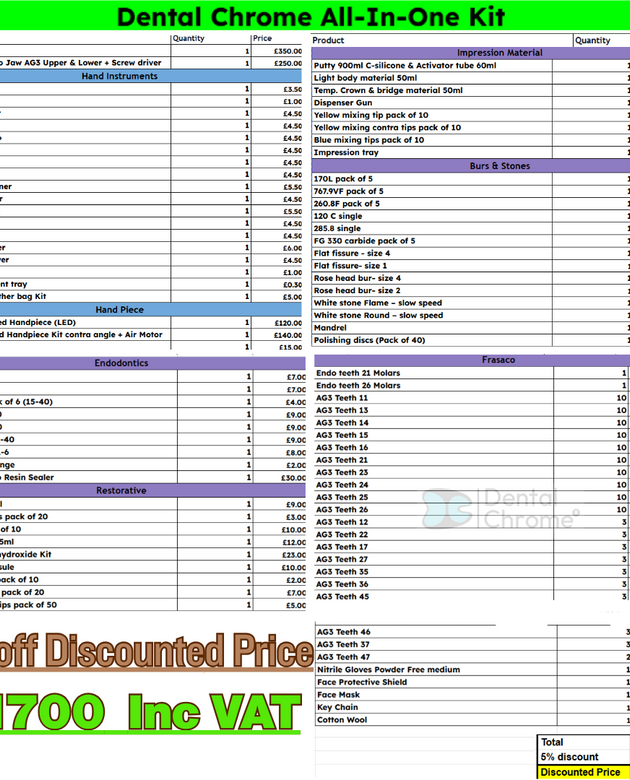Click the 'Hand Instruments' section header
The image size is (630, 780).
coord(119,76)
